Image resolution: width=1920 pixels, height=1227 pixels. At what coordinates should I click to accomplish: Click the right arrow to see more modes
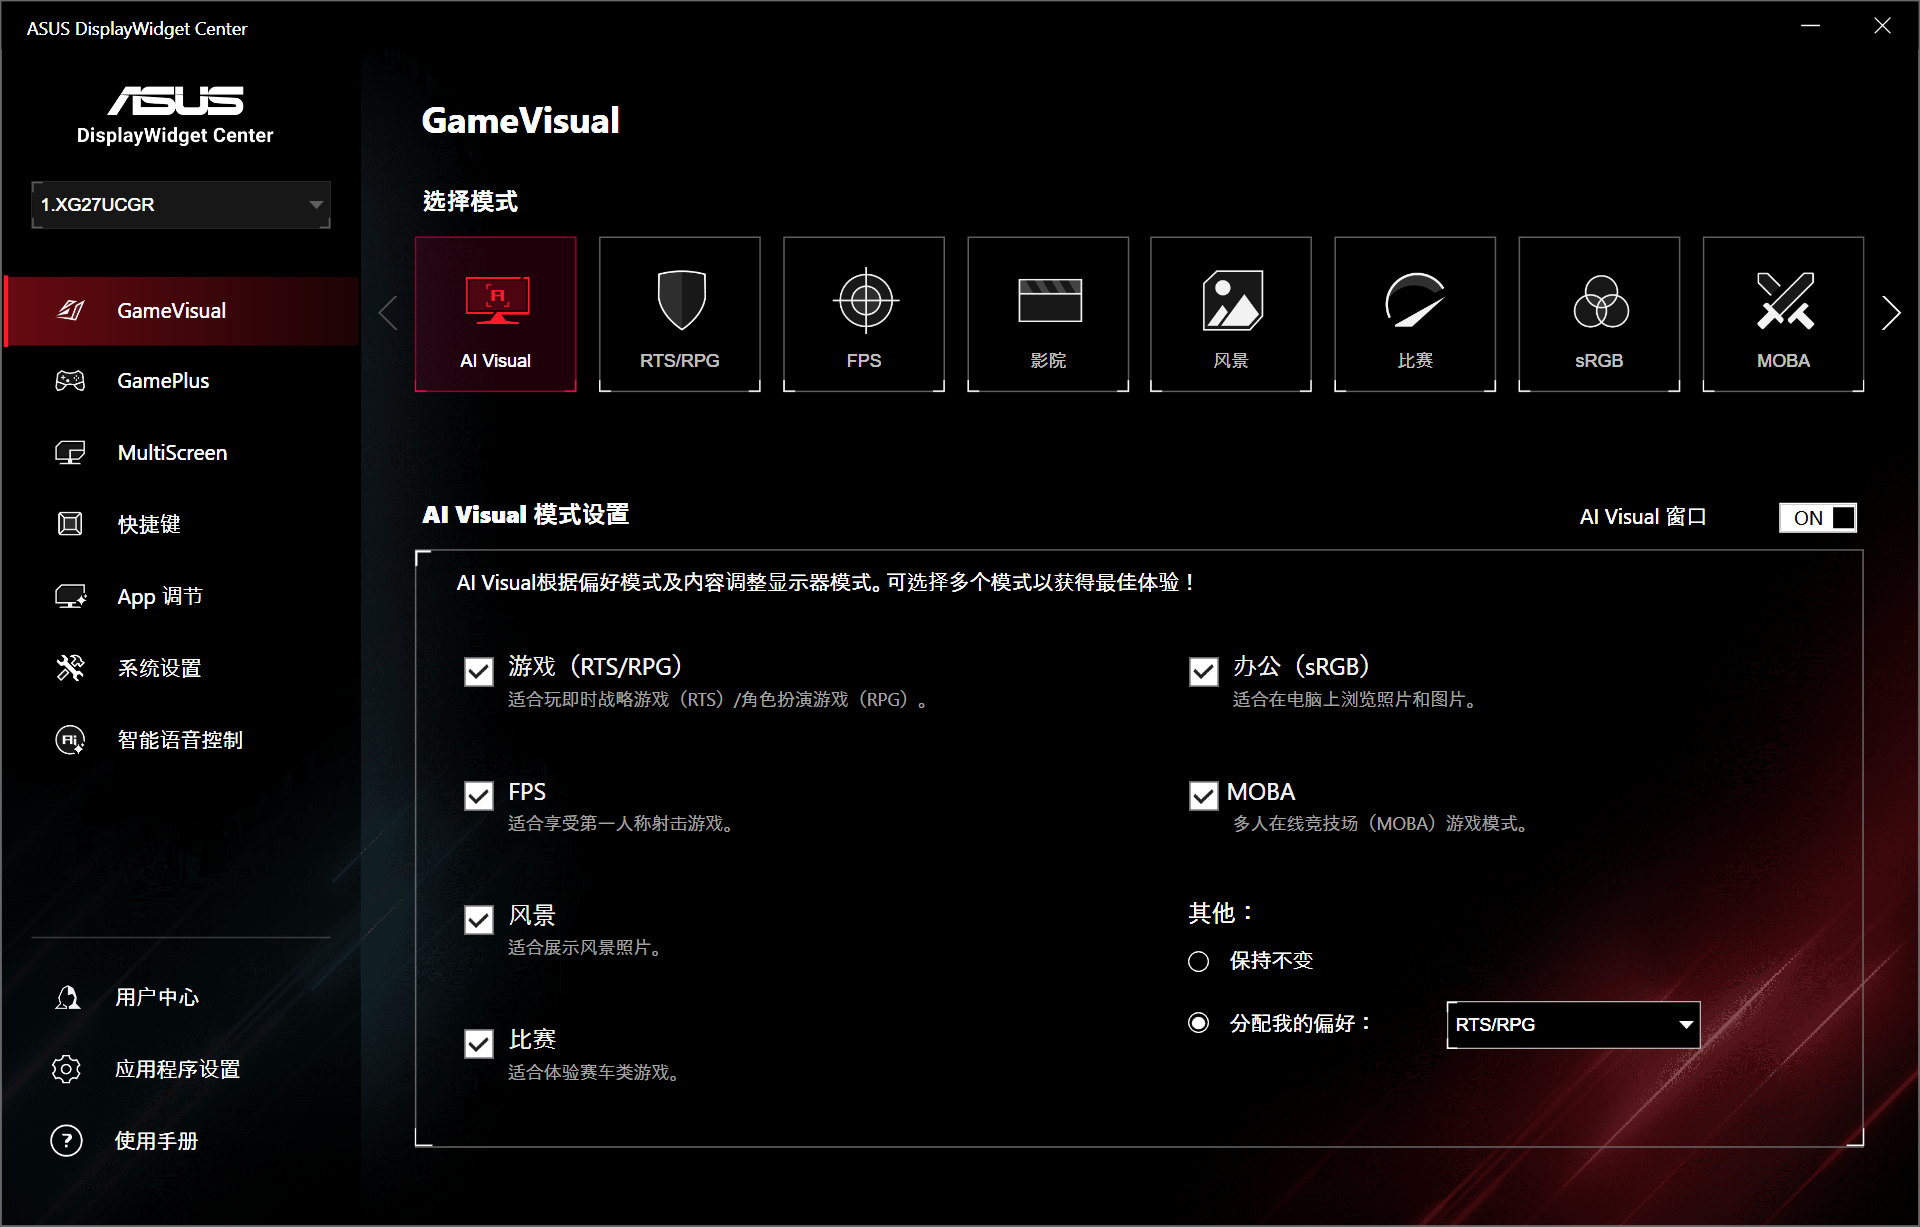1891,312
